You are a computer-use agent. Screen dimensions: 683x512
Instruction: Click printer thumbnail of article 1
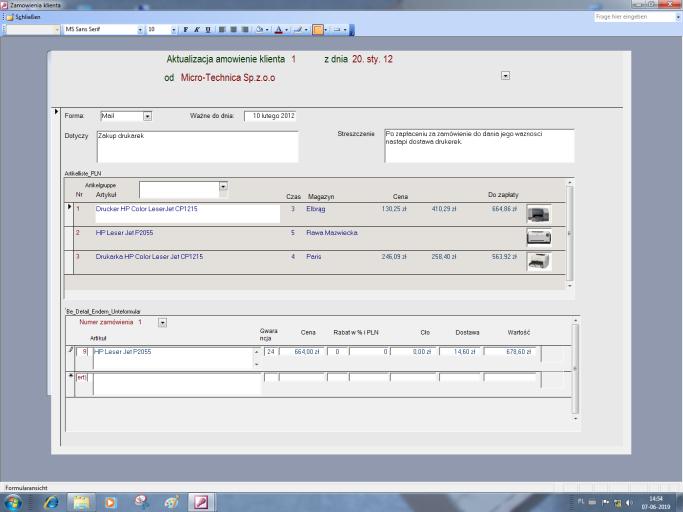point(538,214)
